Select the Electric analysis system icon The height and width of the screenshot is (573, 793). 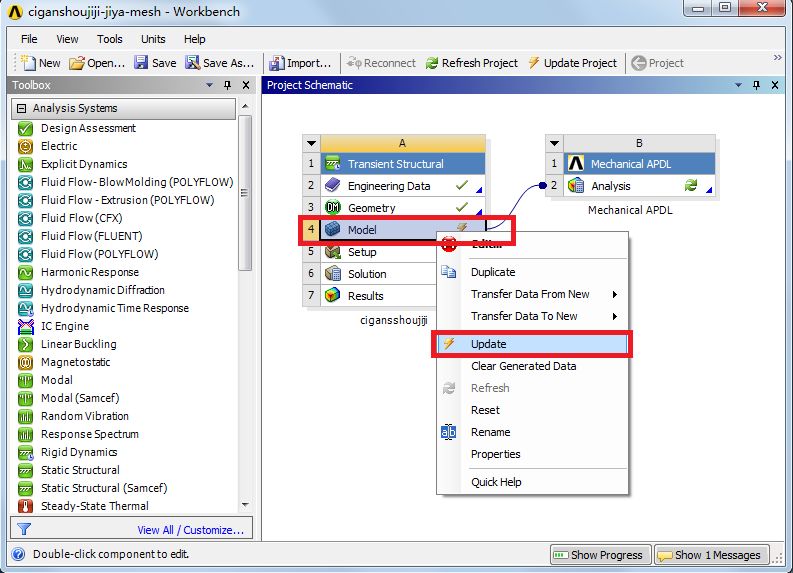click(x=25, y=146)
